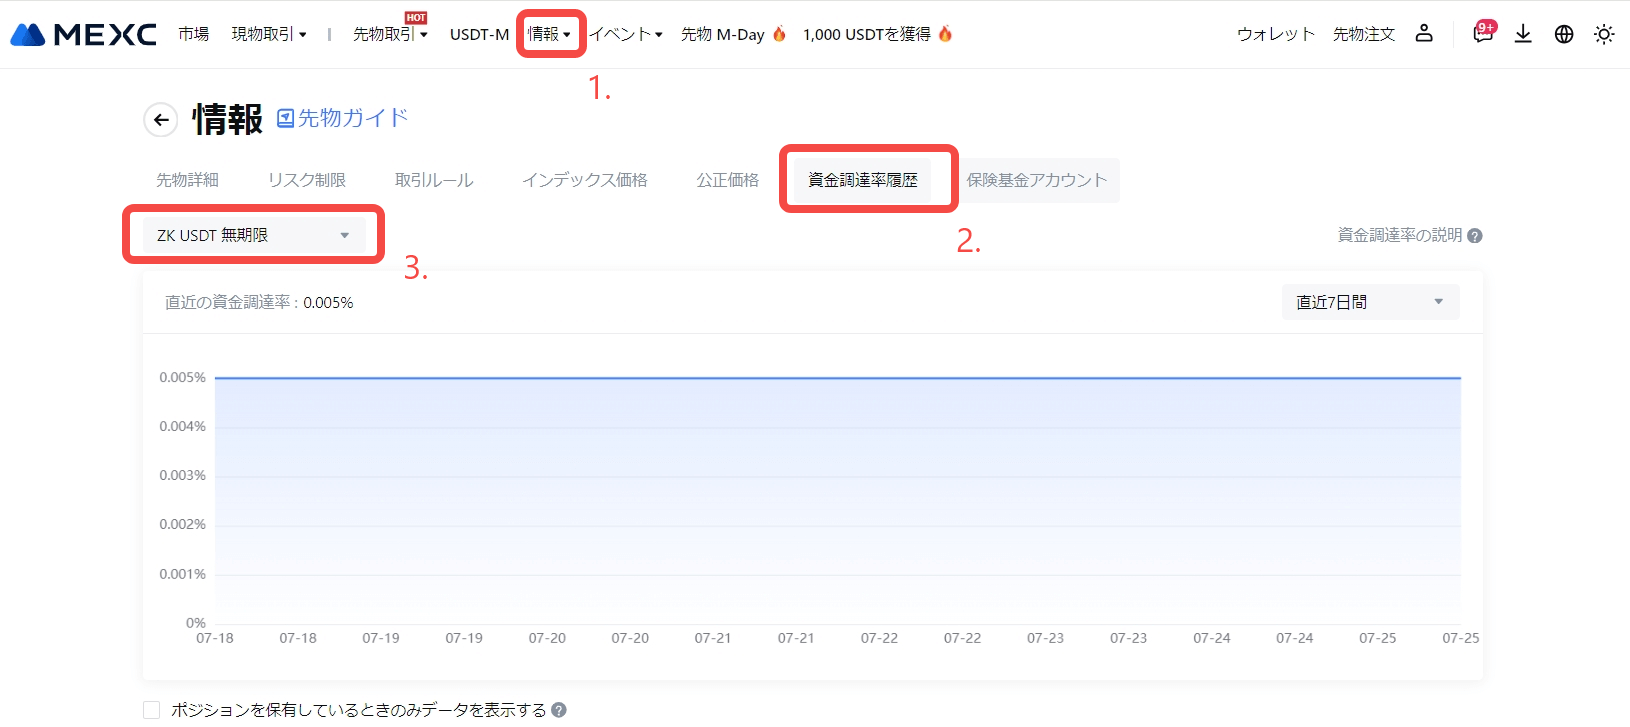
Task: Expand the 現物取引 menu
Action: (268, 34)
